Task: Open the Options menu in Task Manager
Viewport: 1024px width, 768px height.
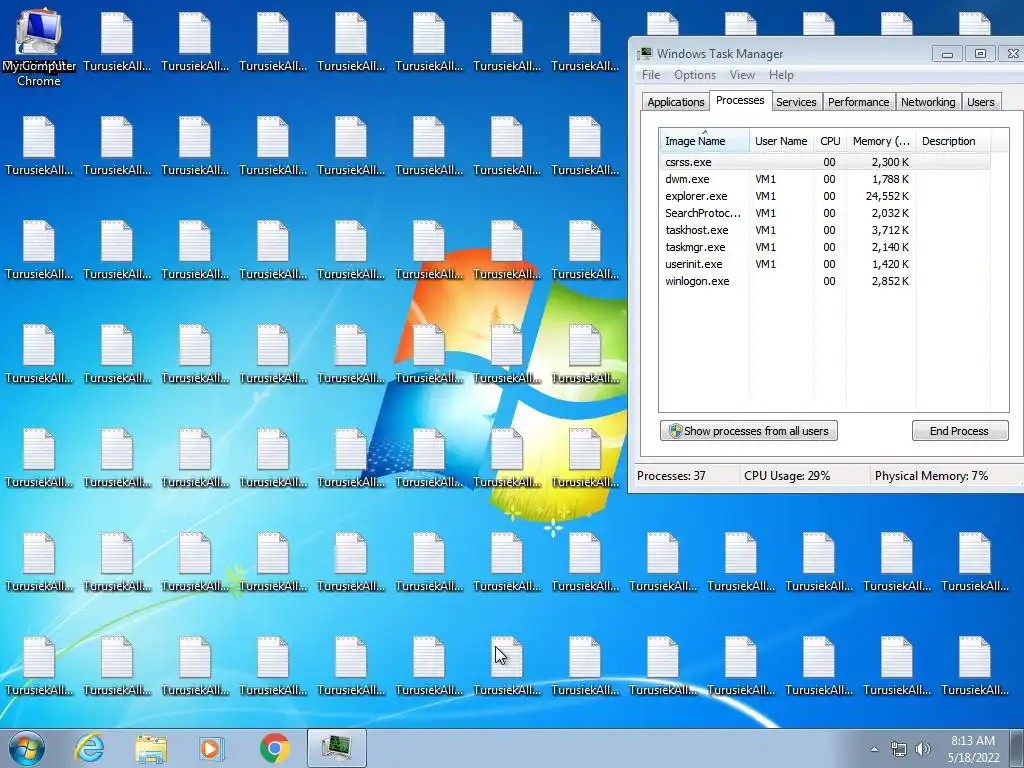Action: 695,75
